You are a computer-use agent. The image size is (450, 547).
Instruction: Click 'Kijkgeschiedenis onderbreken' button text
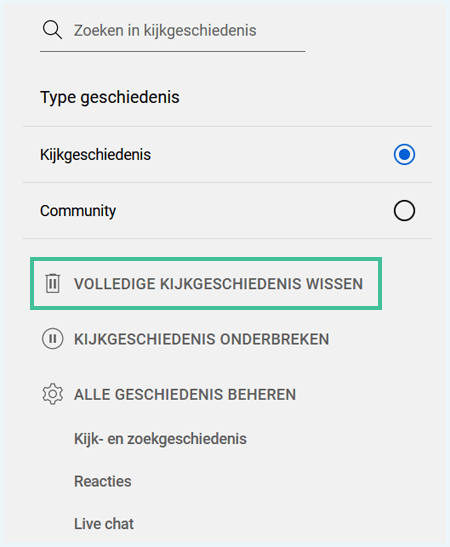202,339
